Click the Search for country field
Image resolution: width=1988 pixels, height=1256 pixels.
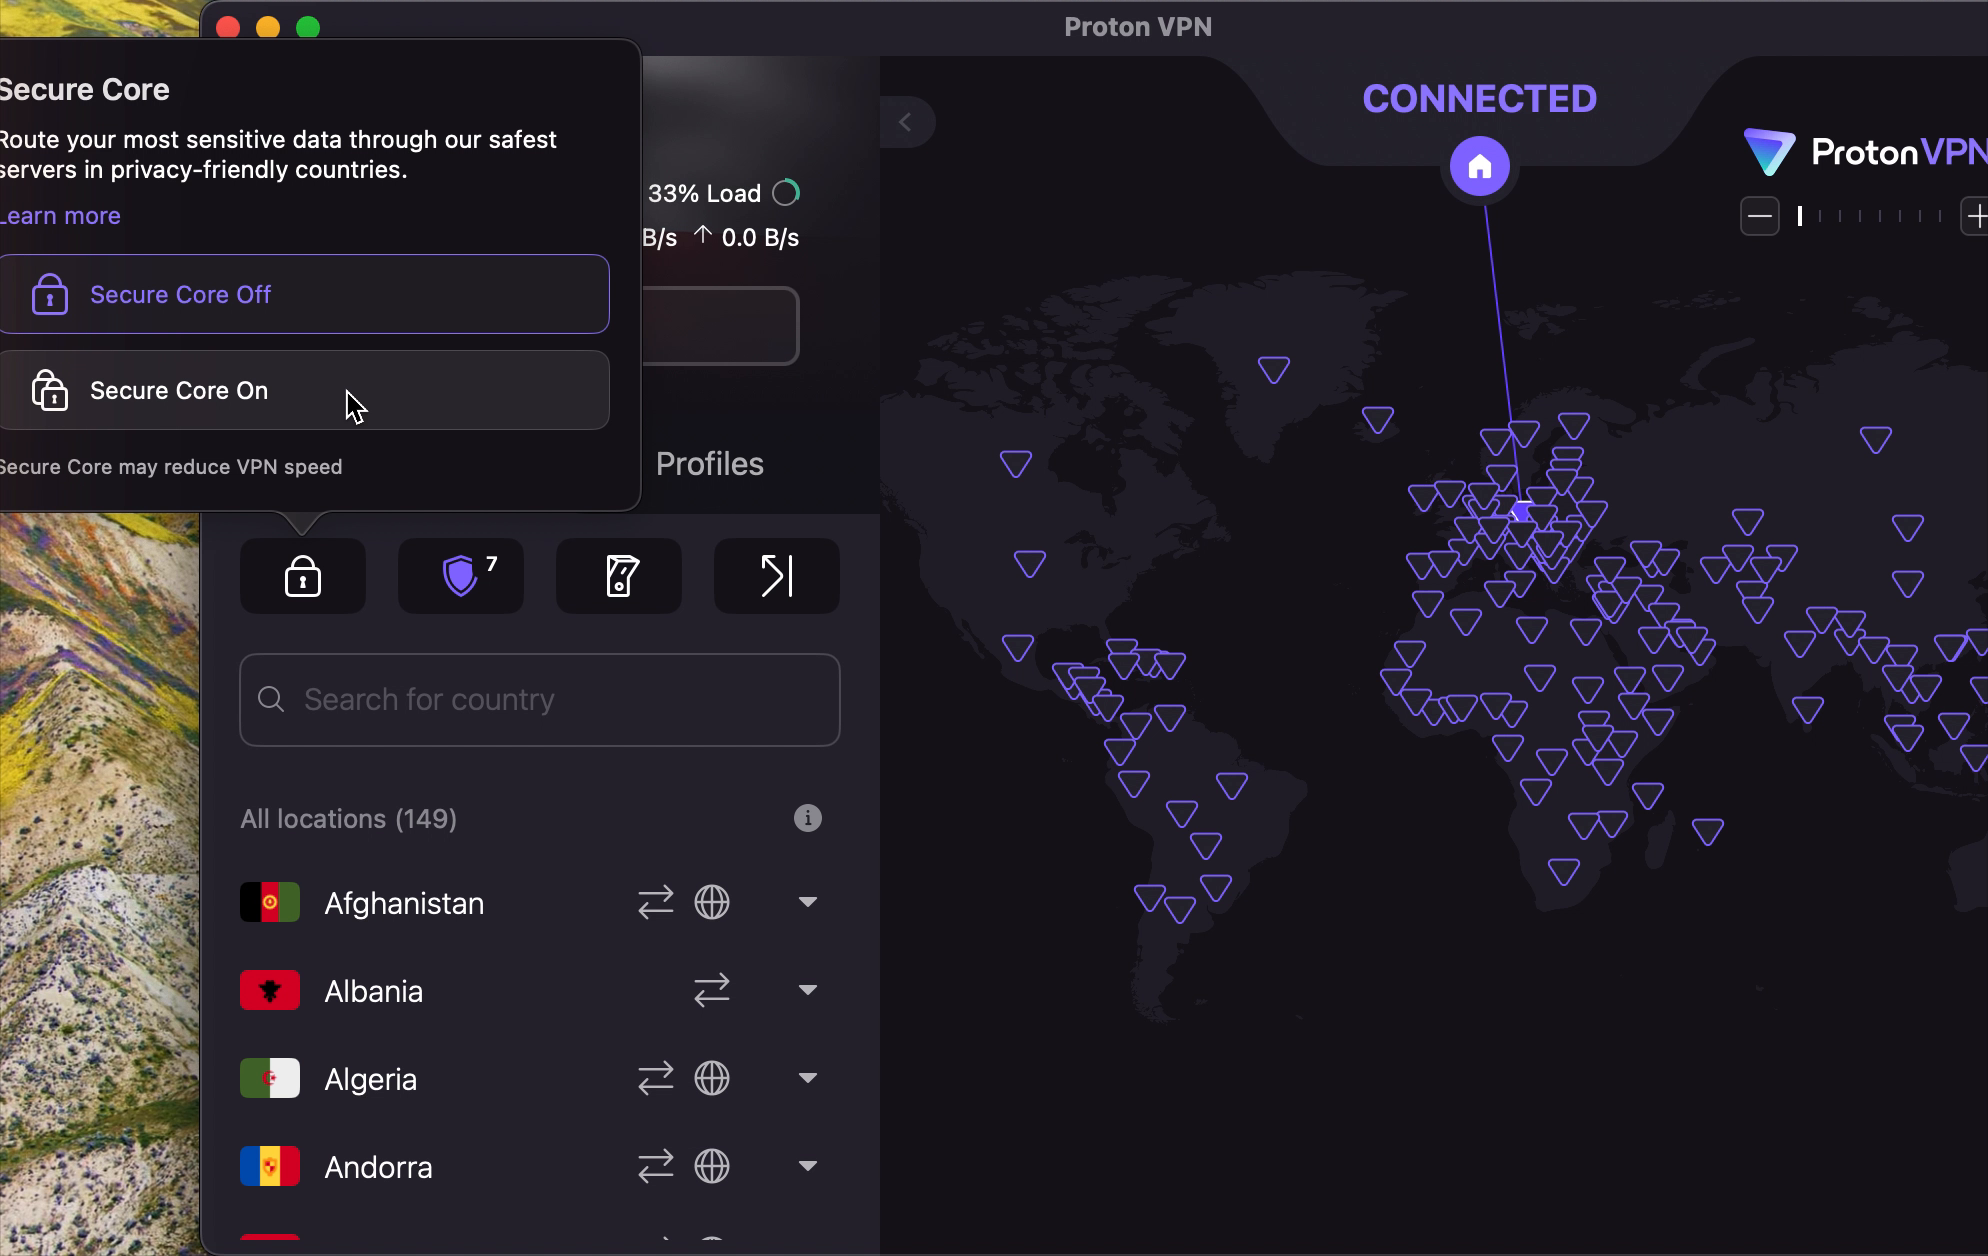tap(540, 700)
